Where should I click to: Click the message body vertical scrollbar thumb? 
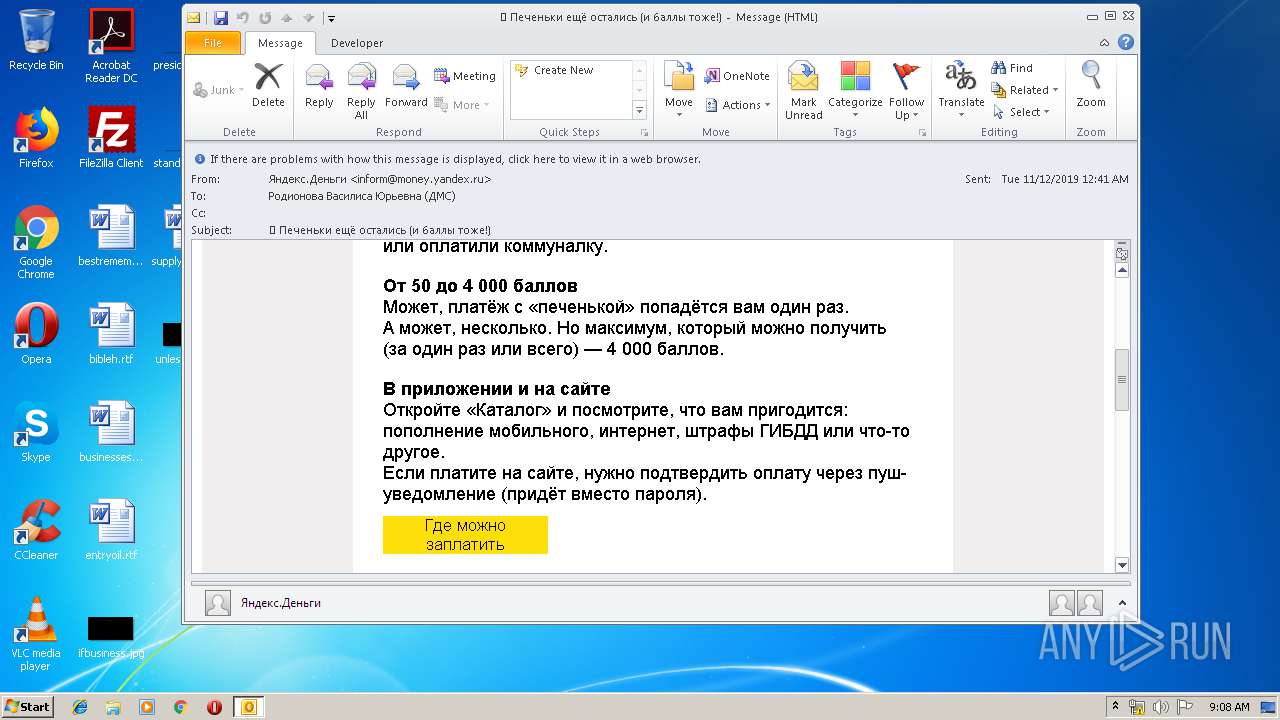coord(1122,379)
